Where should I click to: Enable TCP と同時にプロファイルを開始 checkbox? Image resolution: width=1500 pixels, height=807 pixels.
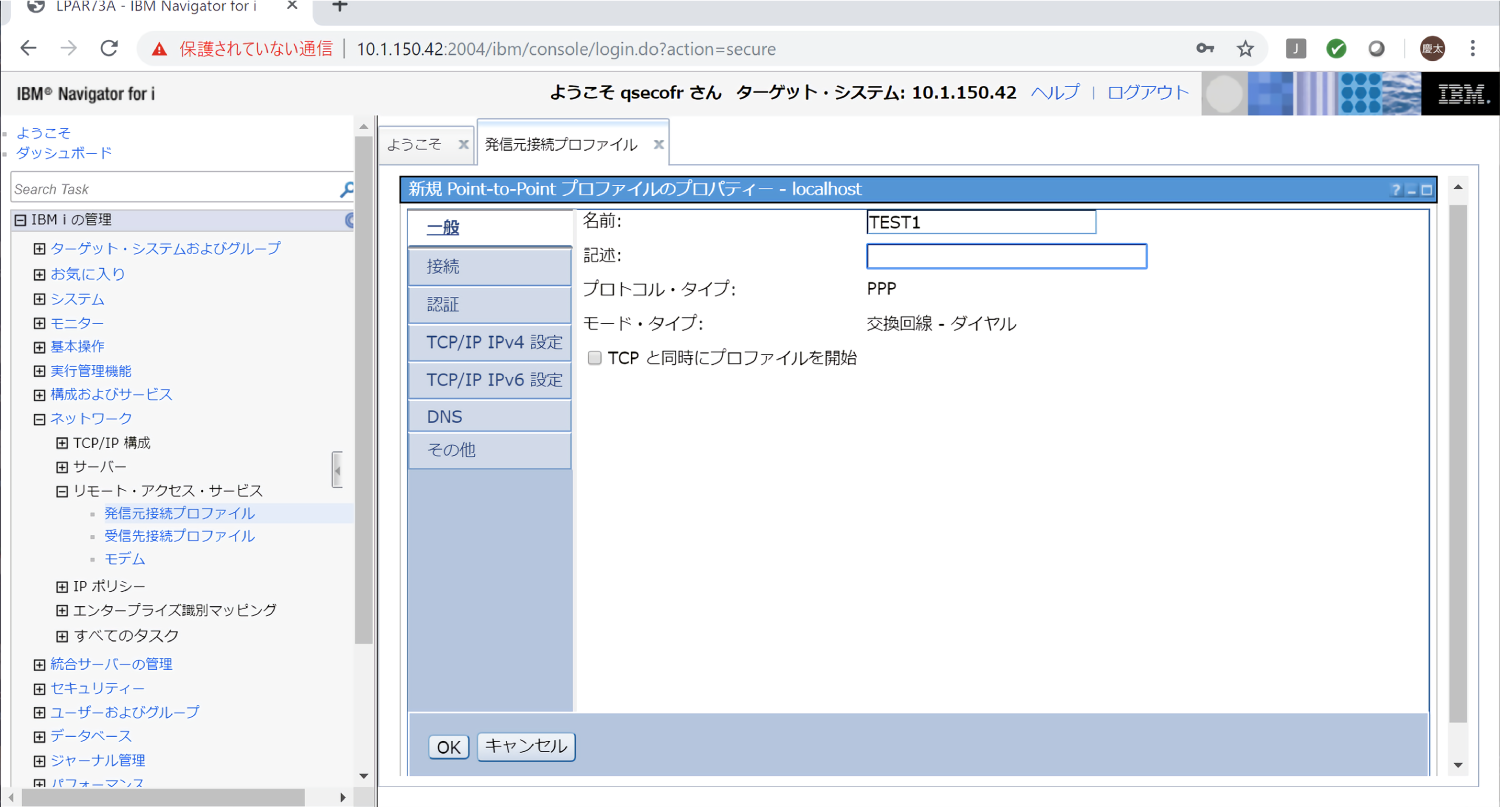point(594,358)
